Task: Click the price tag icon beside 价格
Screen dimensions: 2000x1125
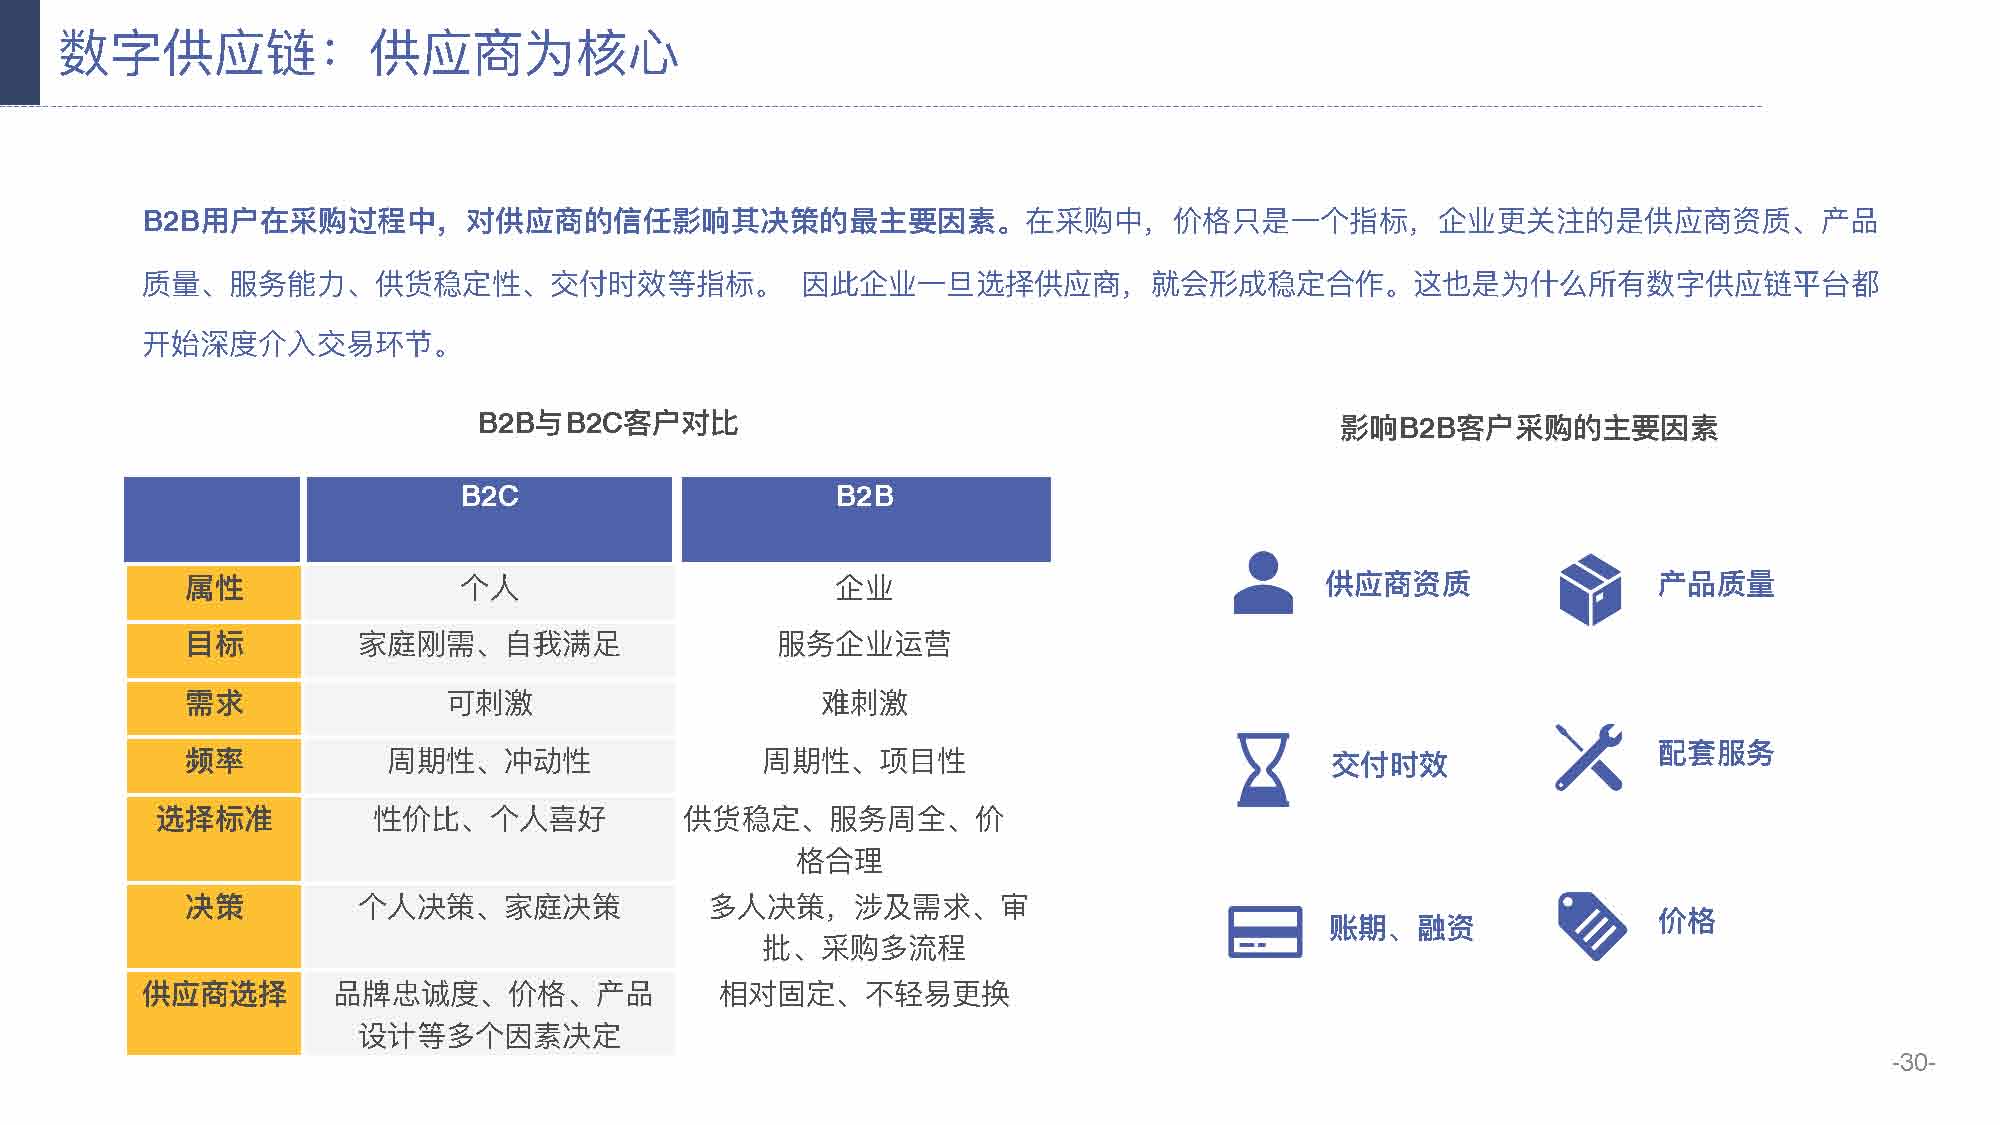Action: tap(1592, 926)
